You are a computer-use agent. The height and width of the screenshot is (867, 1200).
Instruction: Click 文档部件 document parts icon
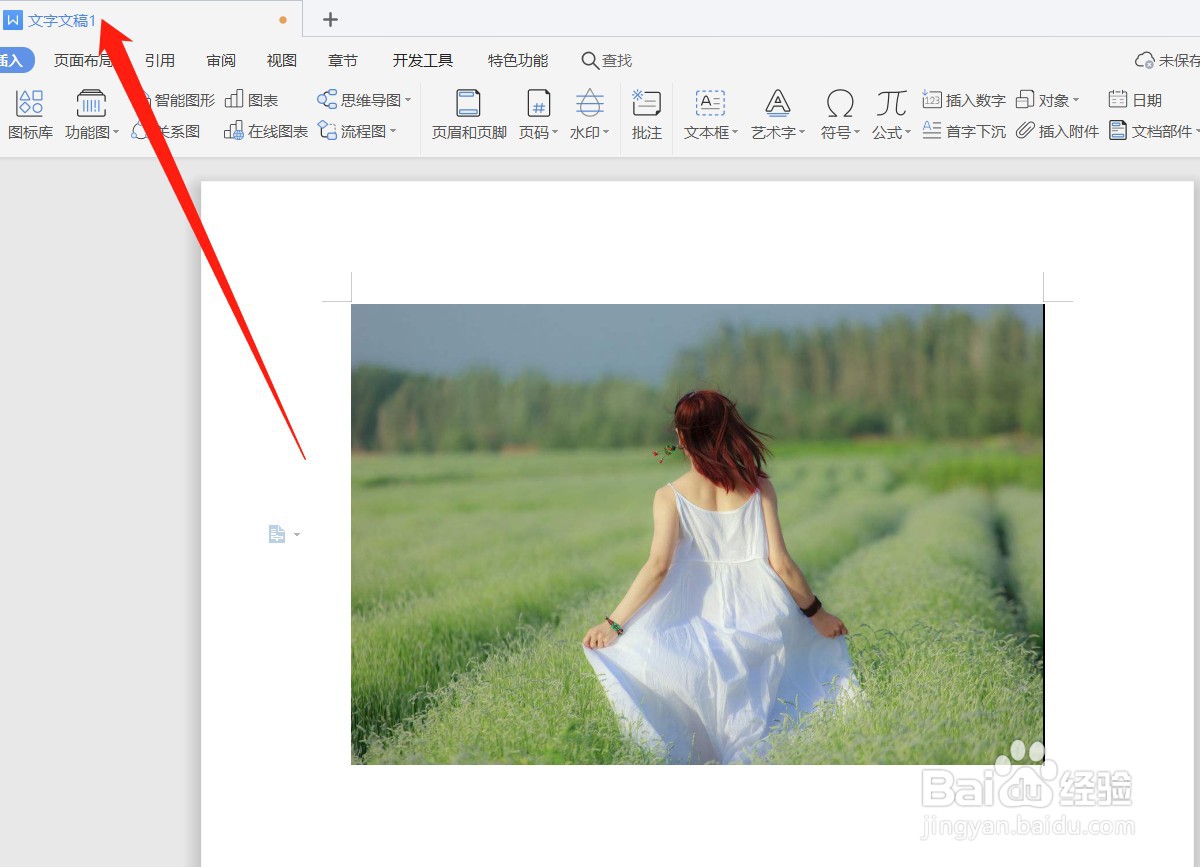click(x=1118, y=131)
